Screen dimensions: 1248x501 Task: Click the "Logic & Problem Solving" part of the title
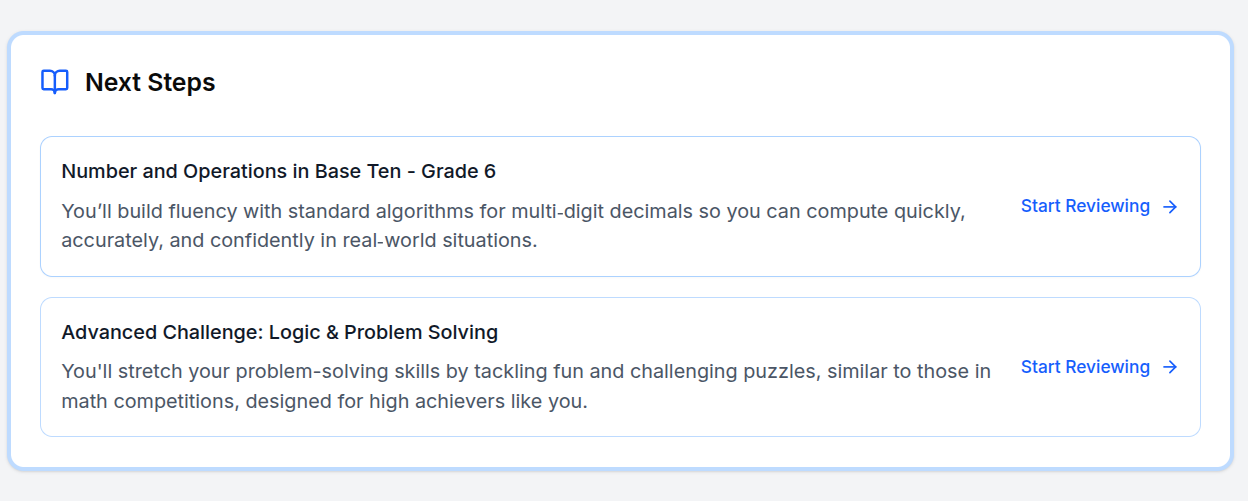coord(383,332)
